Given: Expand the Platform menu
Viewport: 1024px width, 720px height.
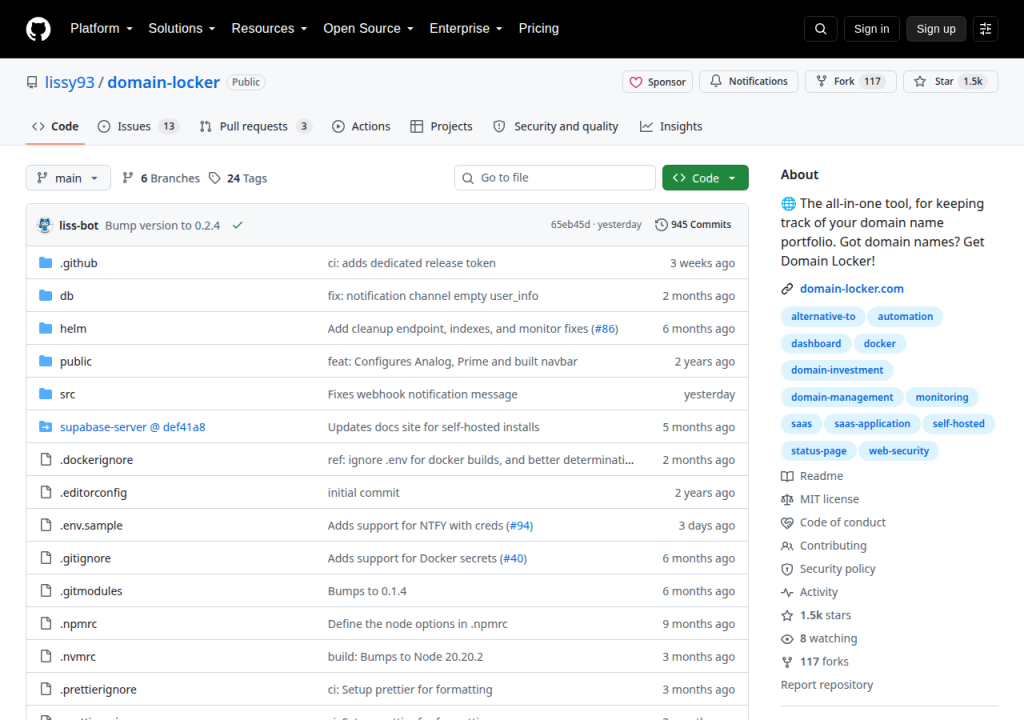Looking at the screenshot, I should point(101,29).
